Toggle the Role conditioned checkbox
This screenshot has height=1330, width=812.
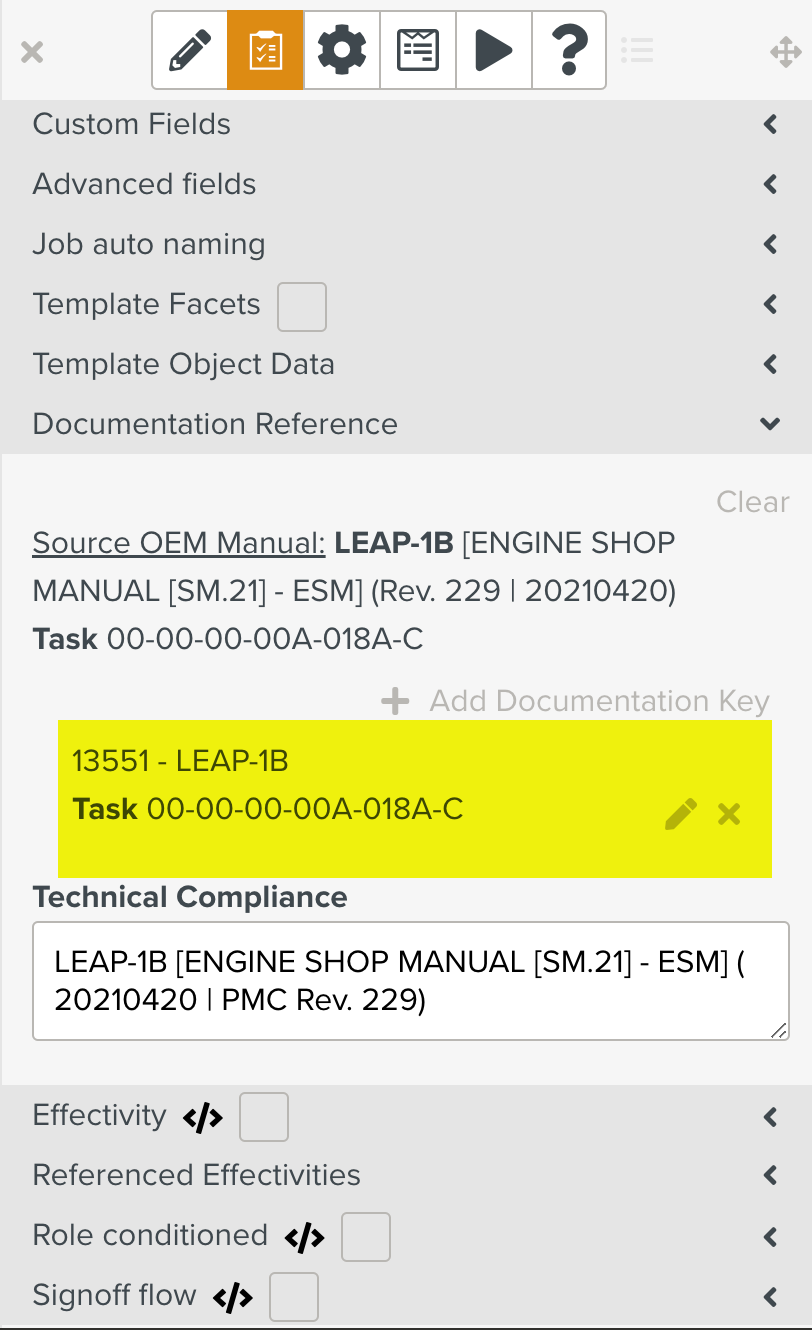[x=366, y=1237]
